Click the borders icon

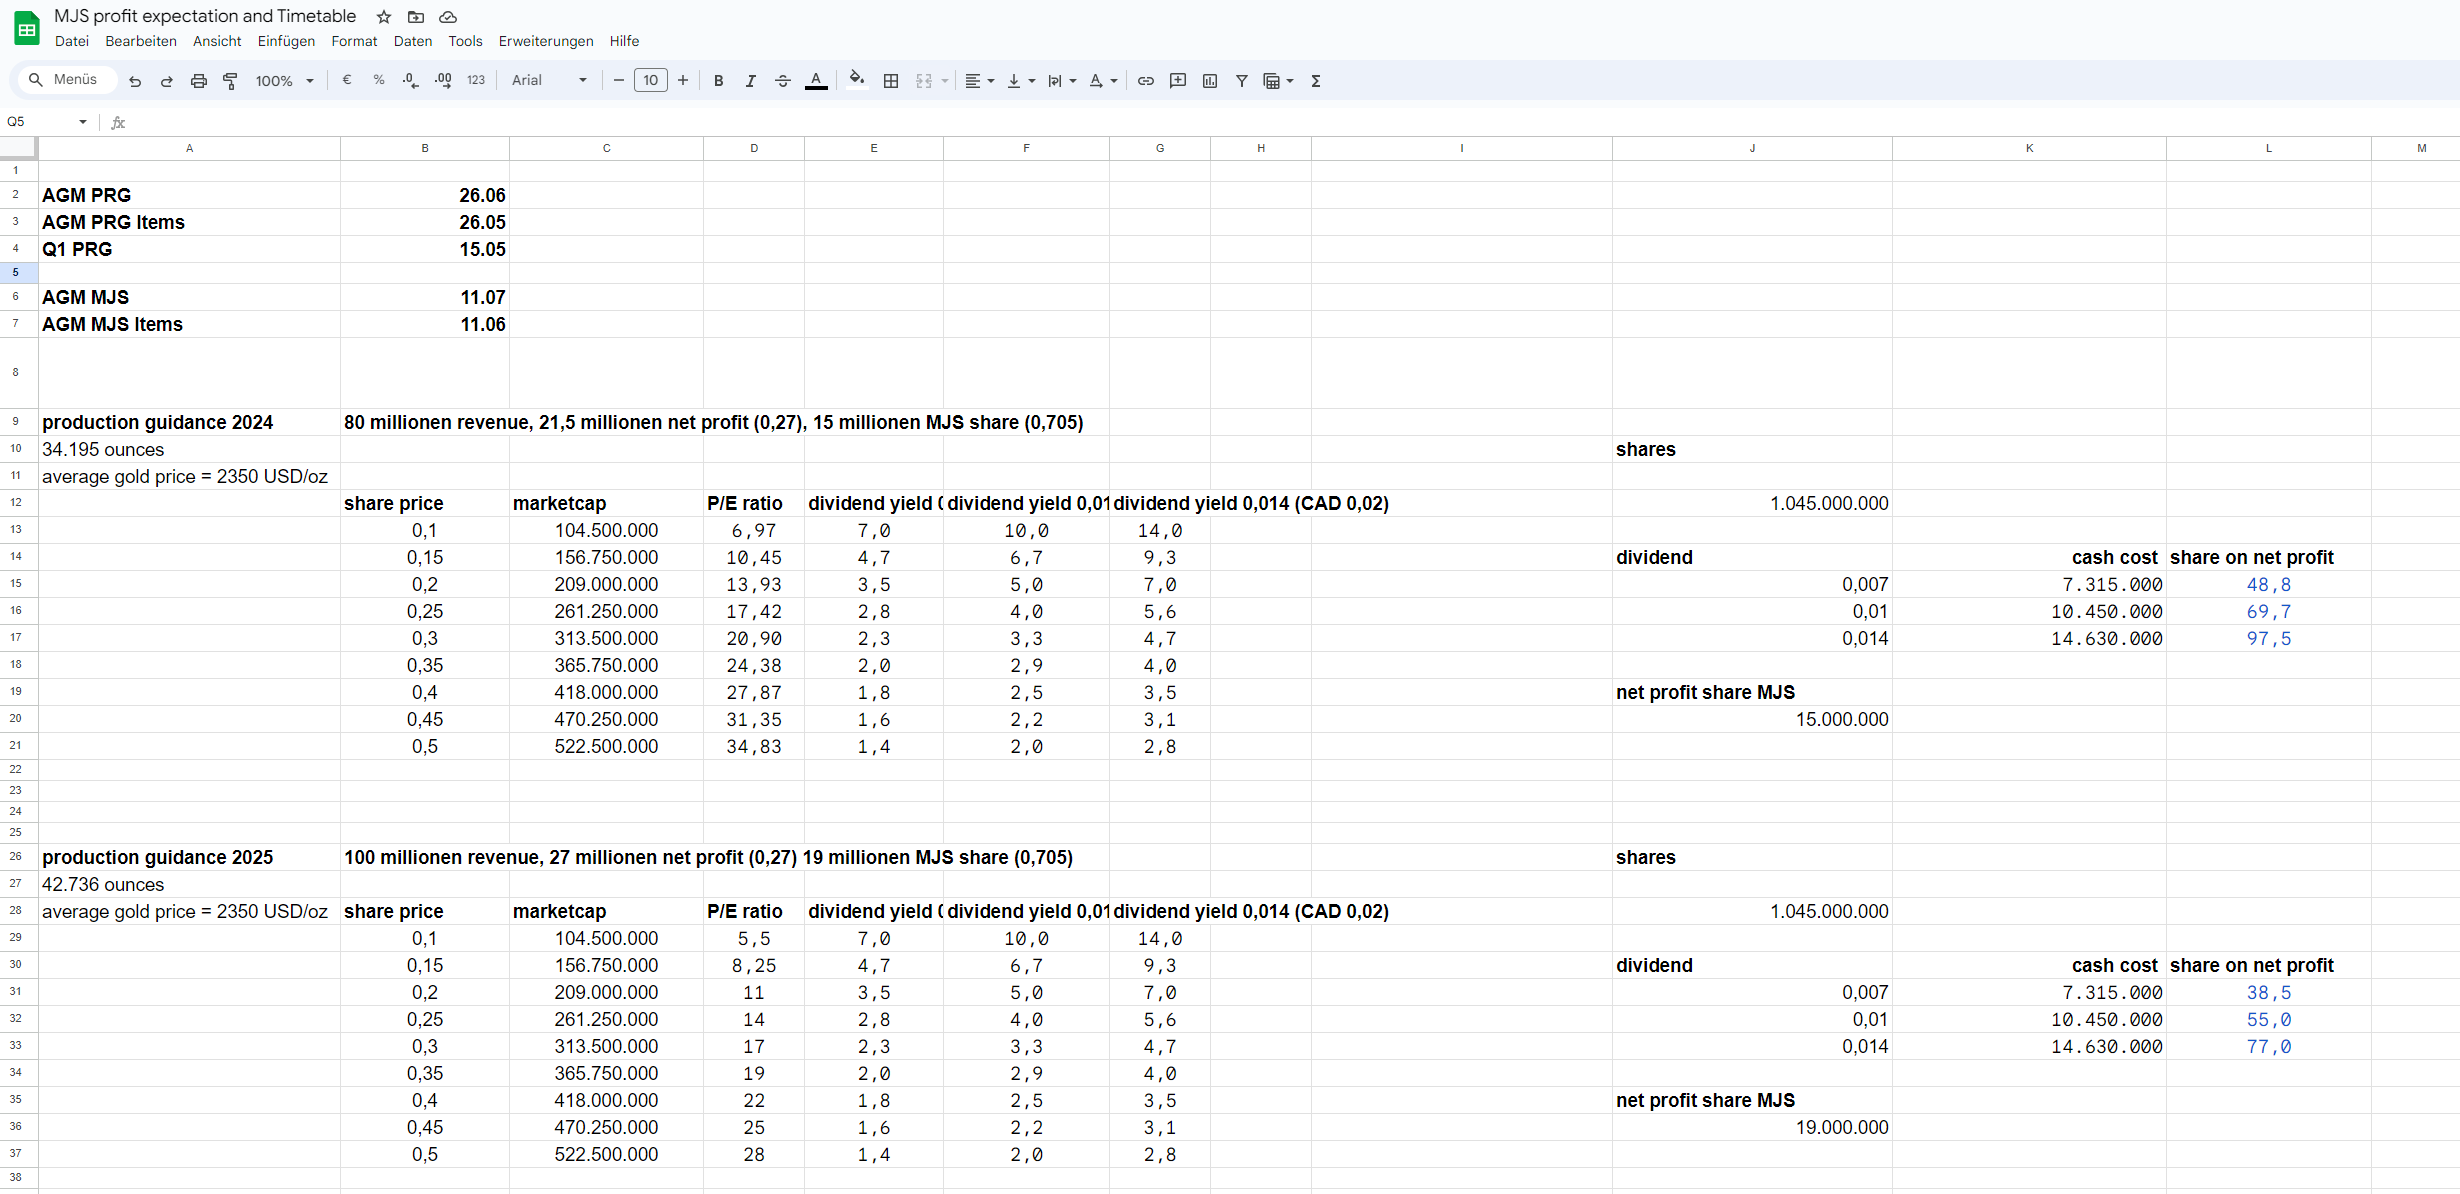click(891, 81)
